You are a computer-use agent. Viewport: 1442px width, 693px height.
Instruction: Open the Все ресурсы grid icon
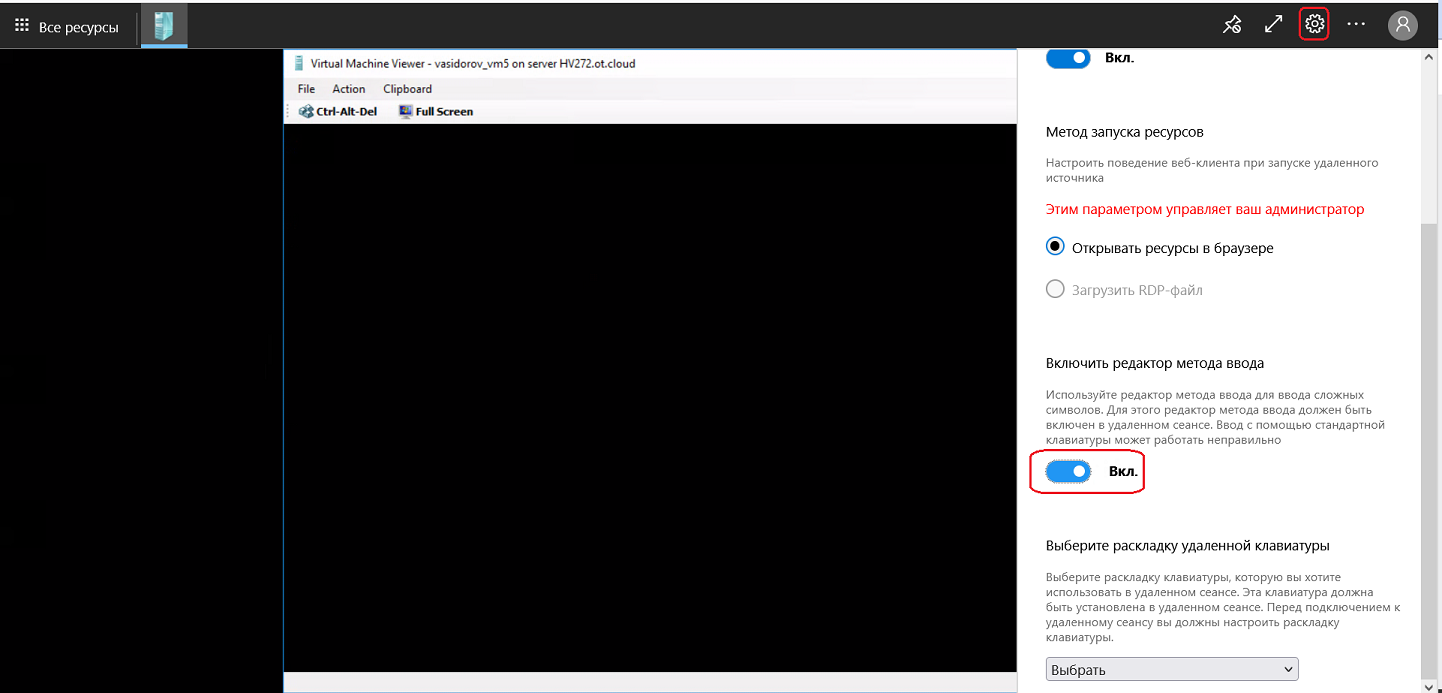coord(22,27)
